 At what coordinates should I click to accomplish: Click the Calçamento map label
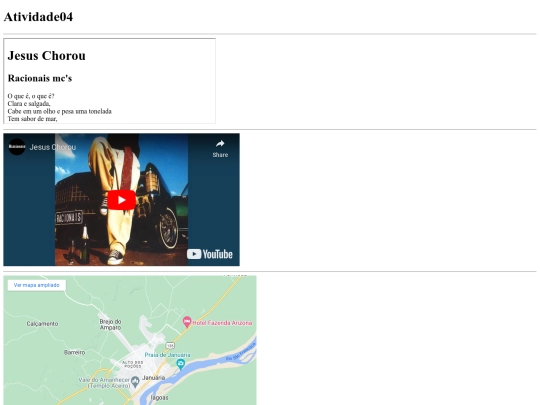(x=42, y=324)
